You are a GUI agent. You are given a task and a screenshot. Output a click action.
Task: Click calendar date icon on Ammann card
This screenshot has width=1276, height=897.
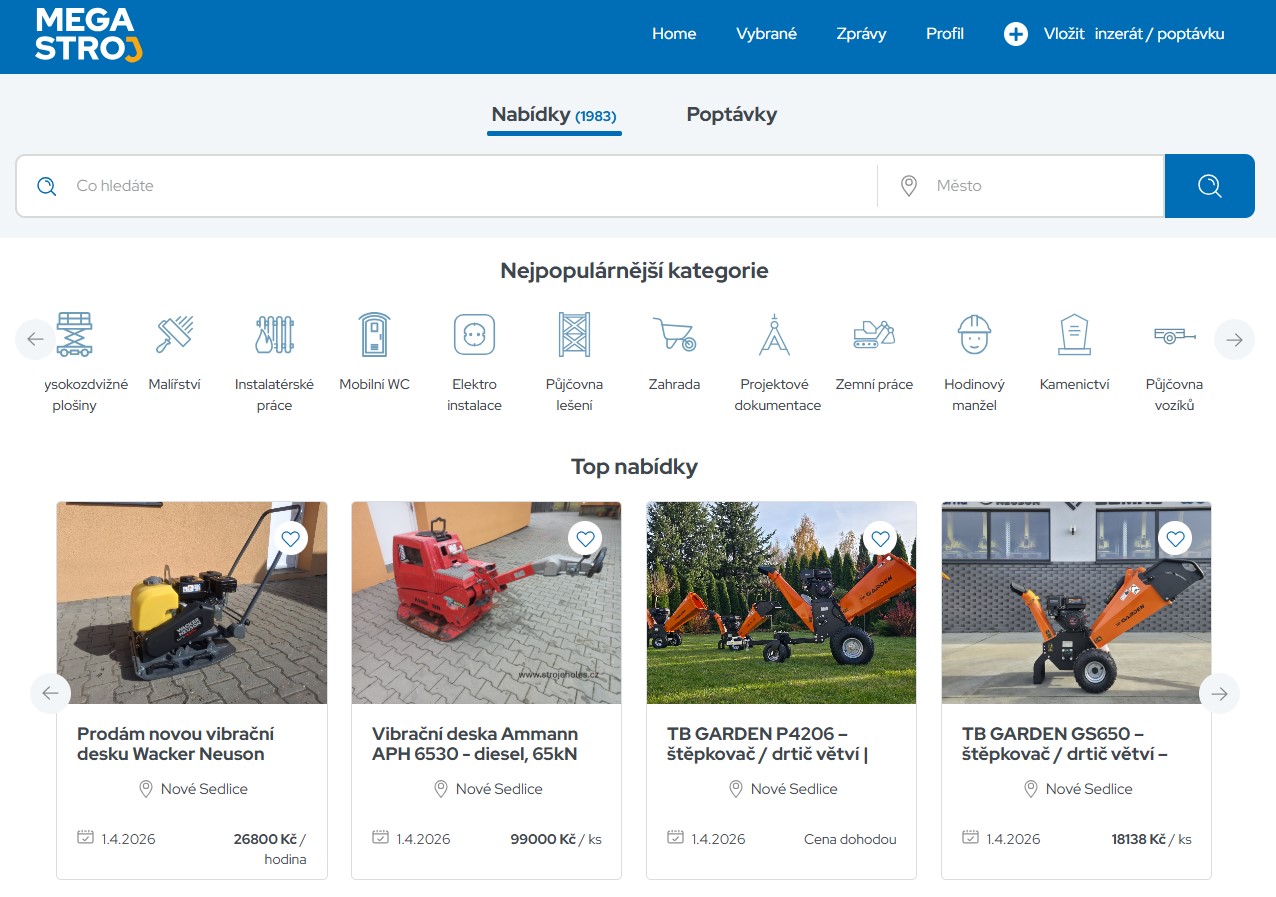pos(380,837)
